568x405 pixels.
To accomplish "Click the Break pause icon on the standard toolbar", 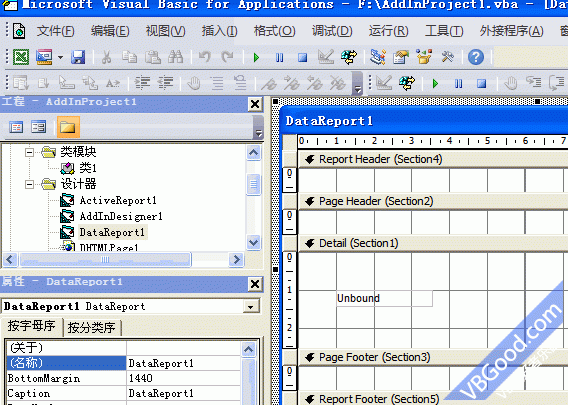I will 279,57.
